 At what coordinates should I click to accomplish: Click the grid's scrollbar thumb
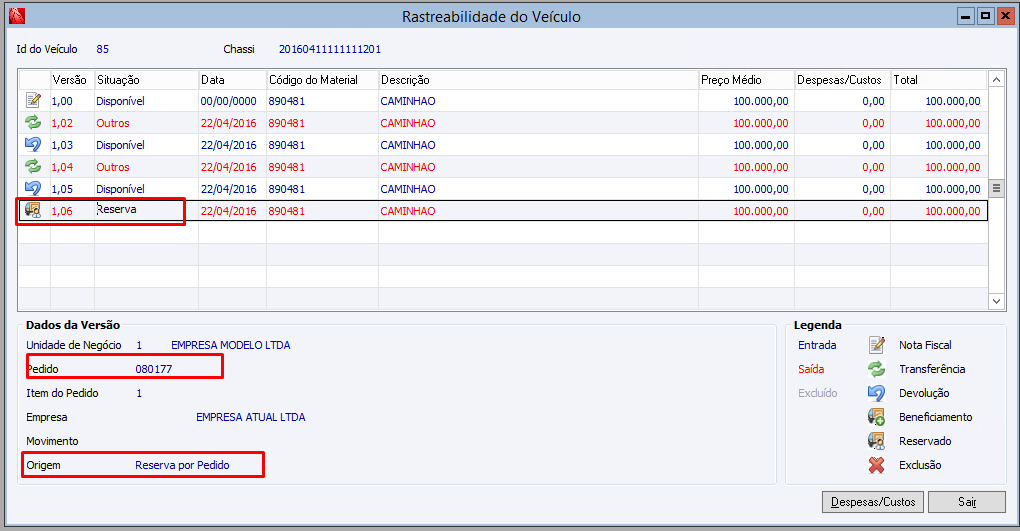tap(996, 189)
